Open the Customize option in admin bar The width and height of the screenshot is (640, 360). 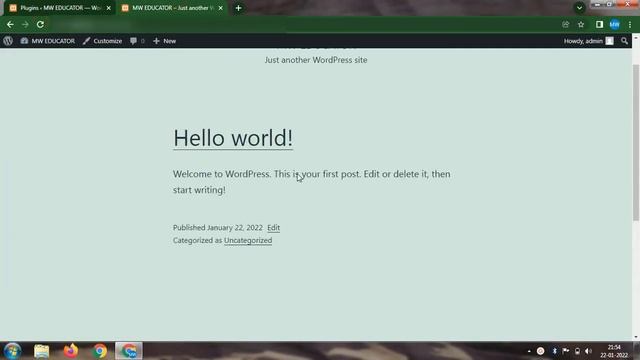point(102,41)
